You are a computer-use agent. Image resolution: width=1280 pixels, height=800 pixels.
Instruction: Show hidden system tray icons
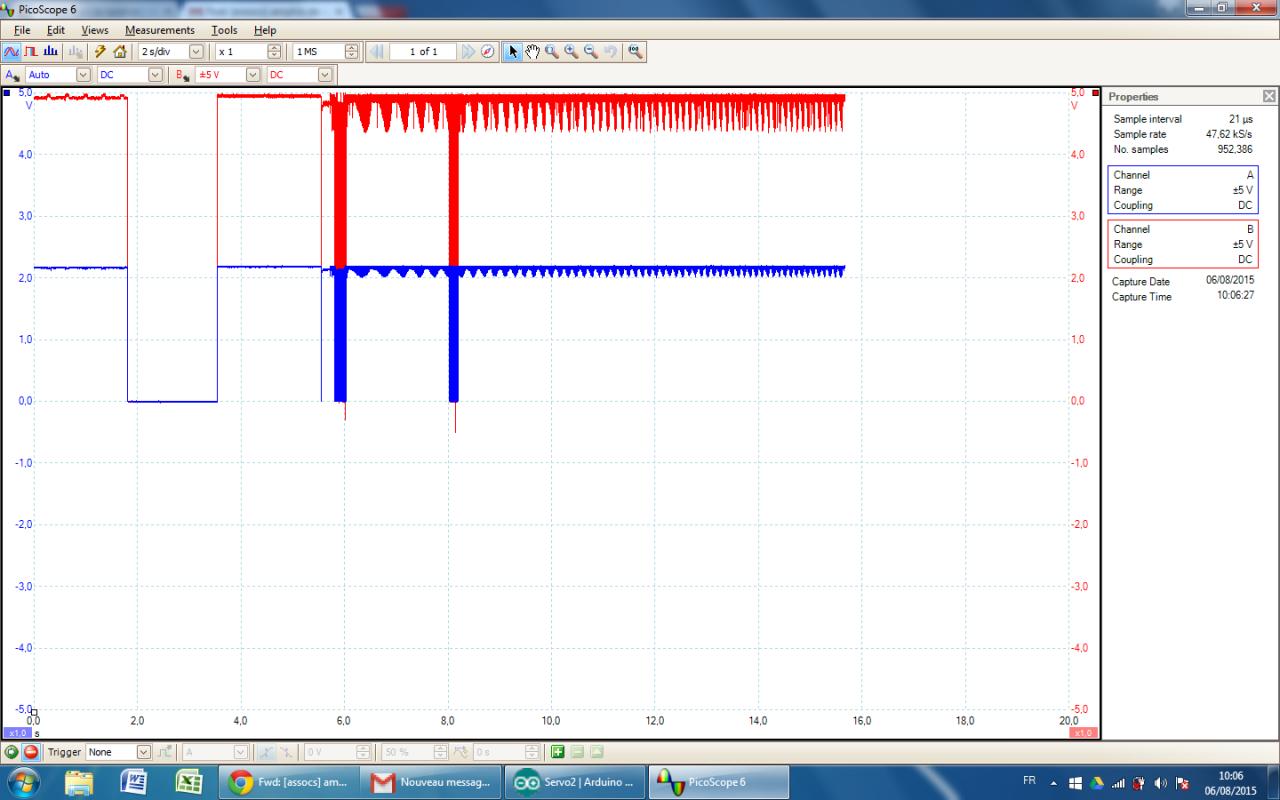coord(1053,782)
